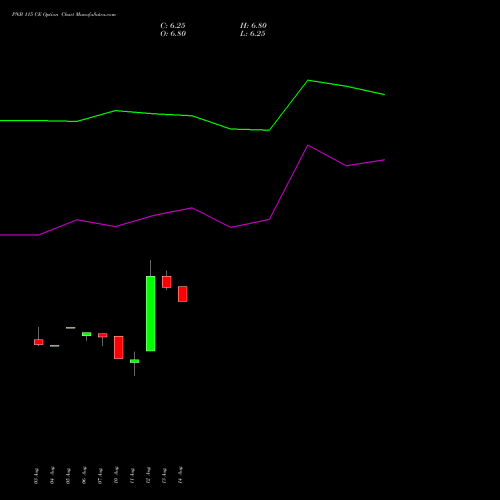Screen dimensions: 500x500
Task: Click the open value O: 6.80
Action: click(173, 34)
